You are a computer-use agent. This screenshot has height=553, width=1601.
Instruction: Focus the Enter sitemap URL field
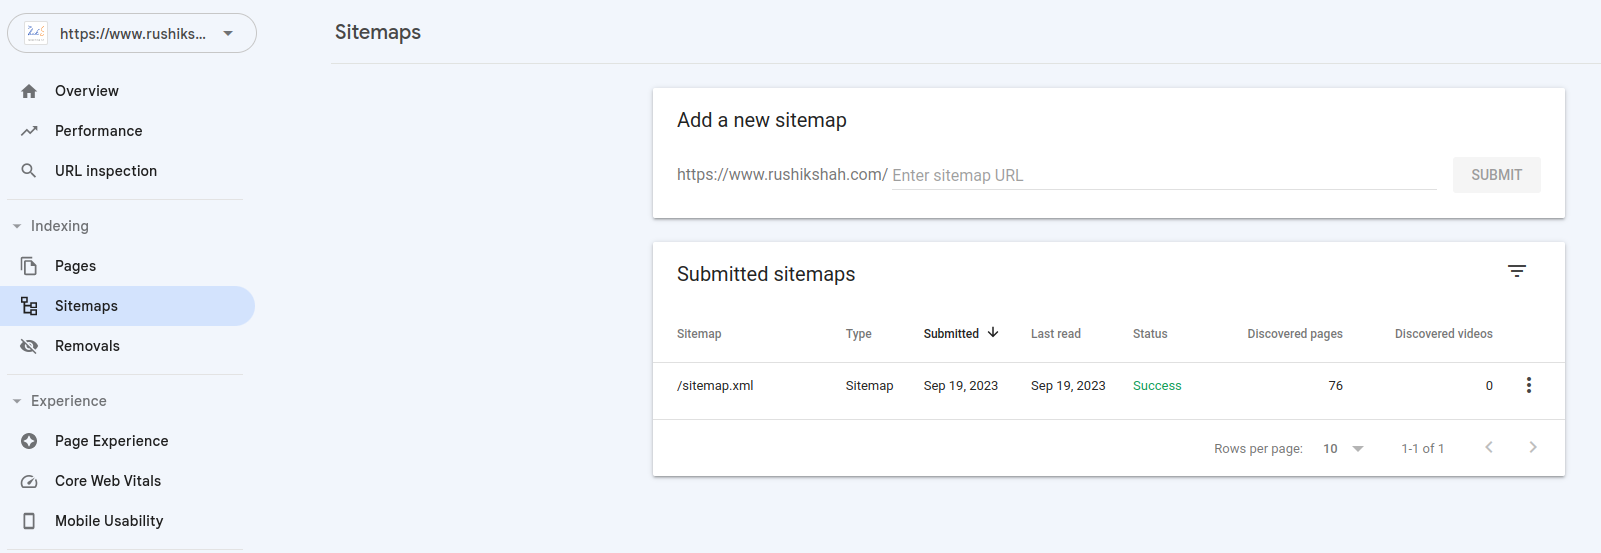[x=1164, y=175]
